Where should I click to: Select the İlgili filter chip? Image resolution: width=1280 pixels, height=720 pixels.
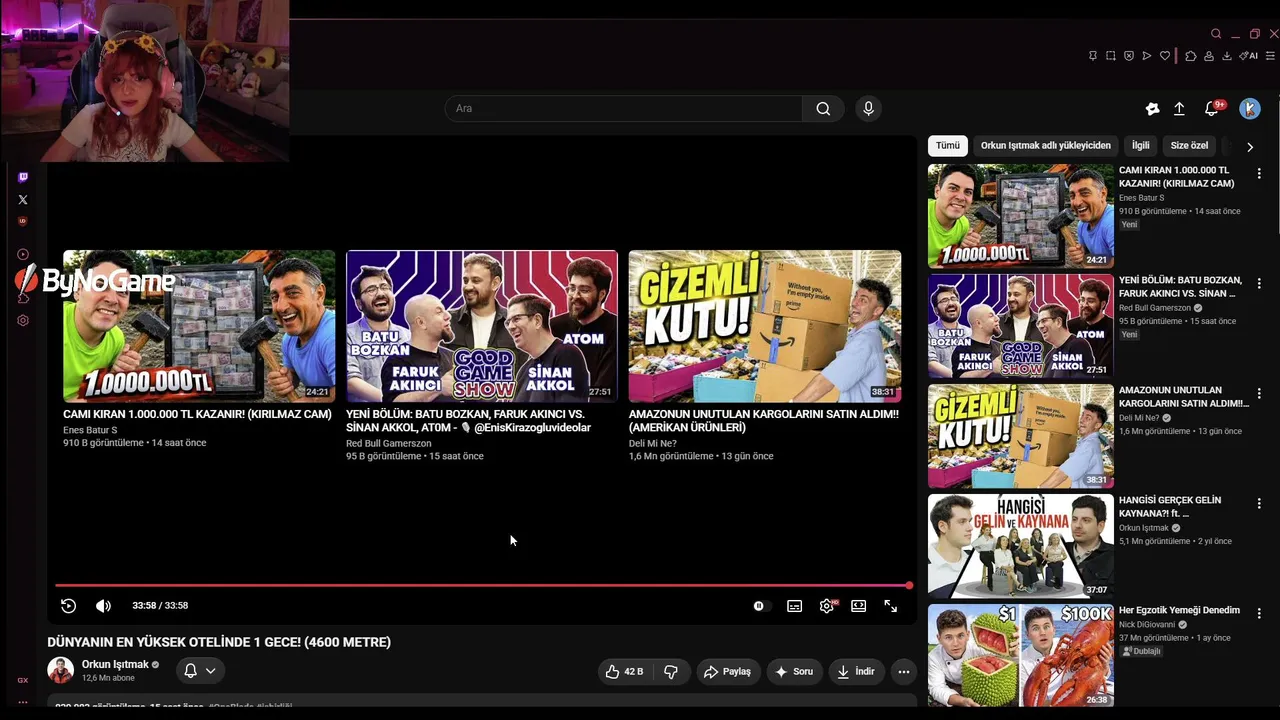(1140, 146)
